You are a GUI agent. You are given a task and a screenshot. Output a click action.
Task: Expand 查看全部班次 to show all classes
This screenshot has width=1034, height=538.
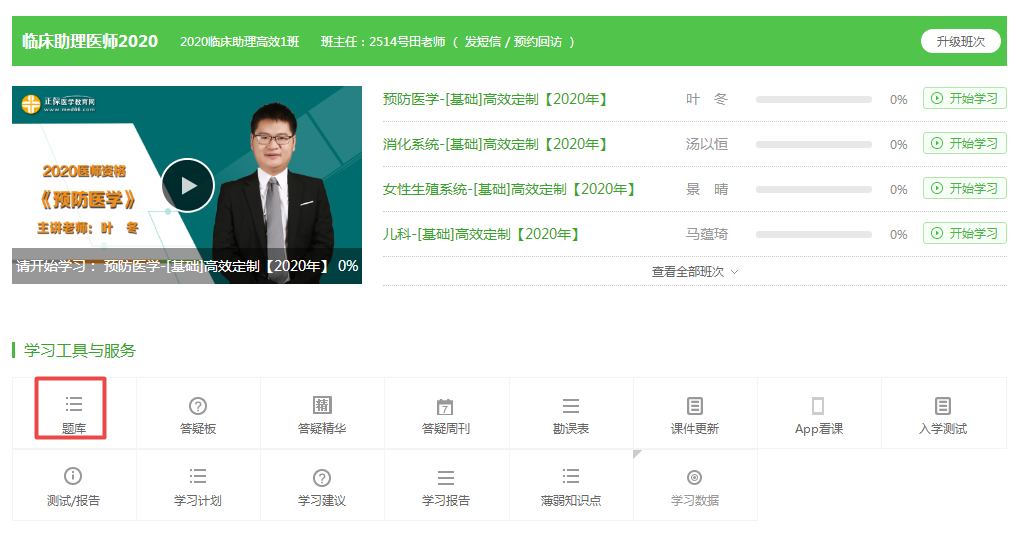pyautogui.click(x=695, y=271)
